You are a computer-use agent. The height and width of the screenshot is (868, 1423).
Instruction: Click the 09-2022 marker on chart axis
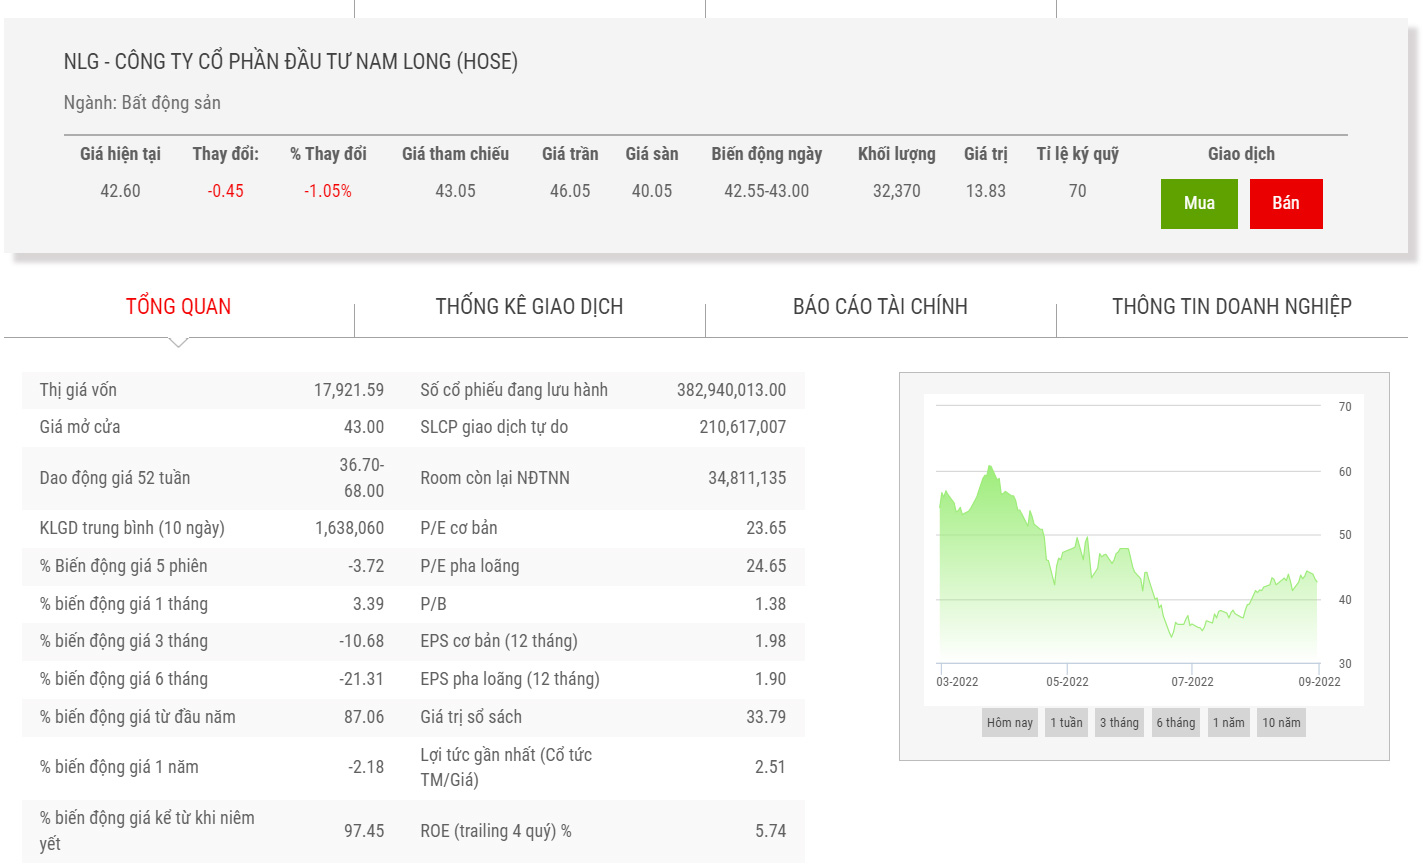[x=1319, y=682]
